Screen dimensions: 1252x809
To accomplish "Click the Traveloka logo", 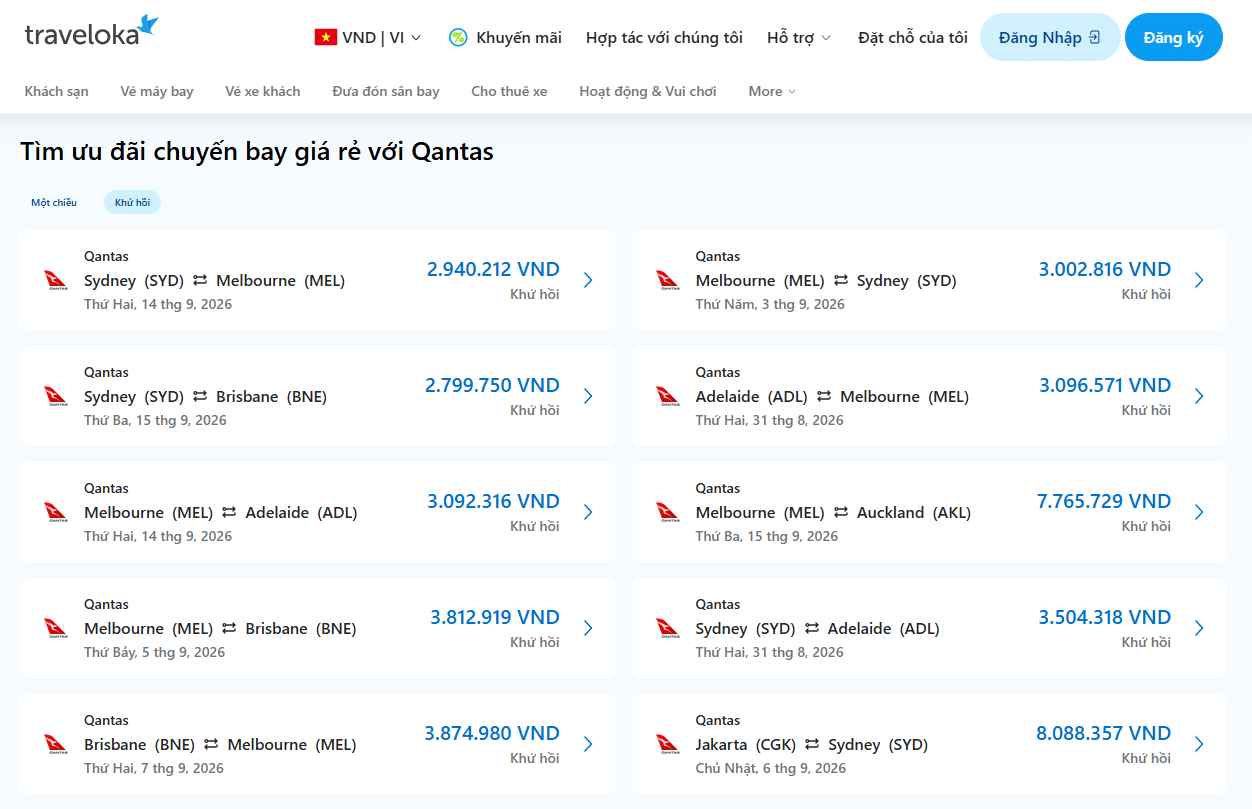I will pos(91,32).
